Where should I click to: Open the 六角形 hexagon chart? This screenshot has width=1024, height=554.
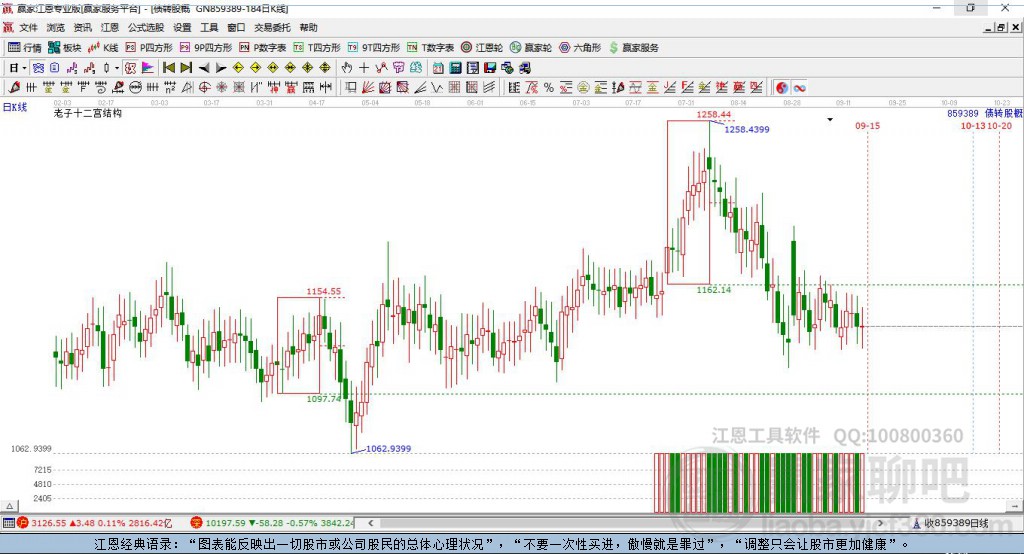tap(580, 48)
